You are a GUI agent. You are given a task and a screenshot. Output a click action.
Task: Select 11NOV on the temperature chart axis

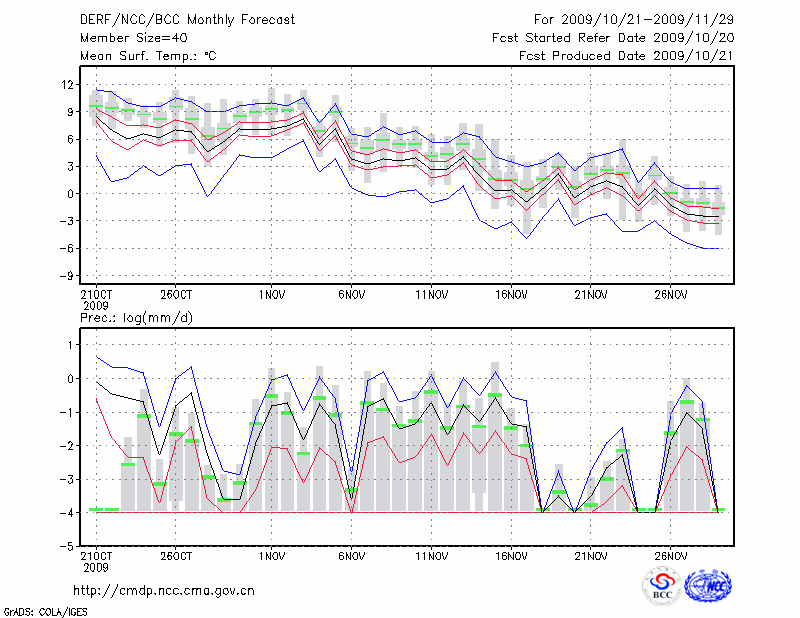pos(431,296)
